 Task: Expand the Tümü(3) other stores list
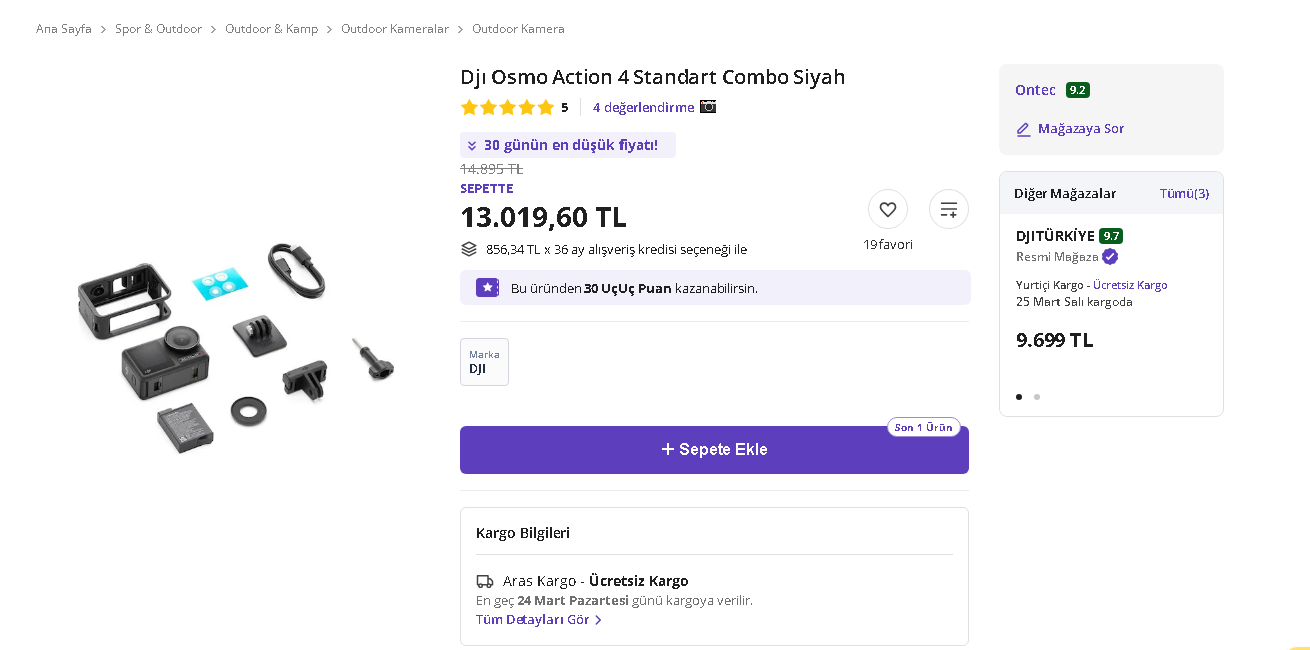click(1184, 194)
